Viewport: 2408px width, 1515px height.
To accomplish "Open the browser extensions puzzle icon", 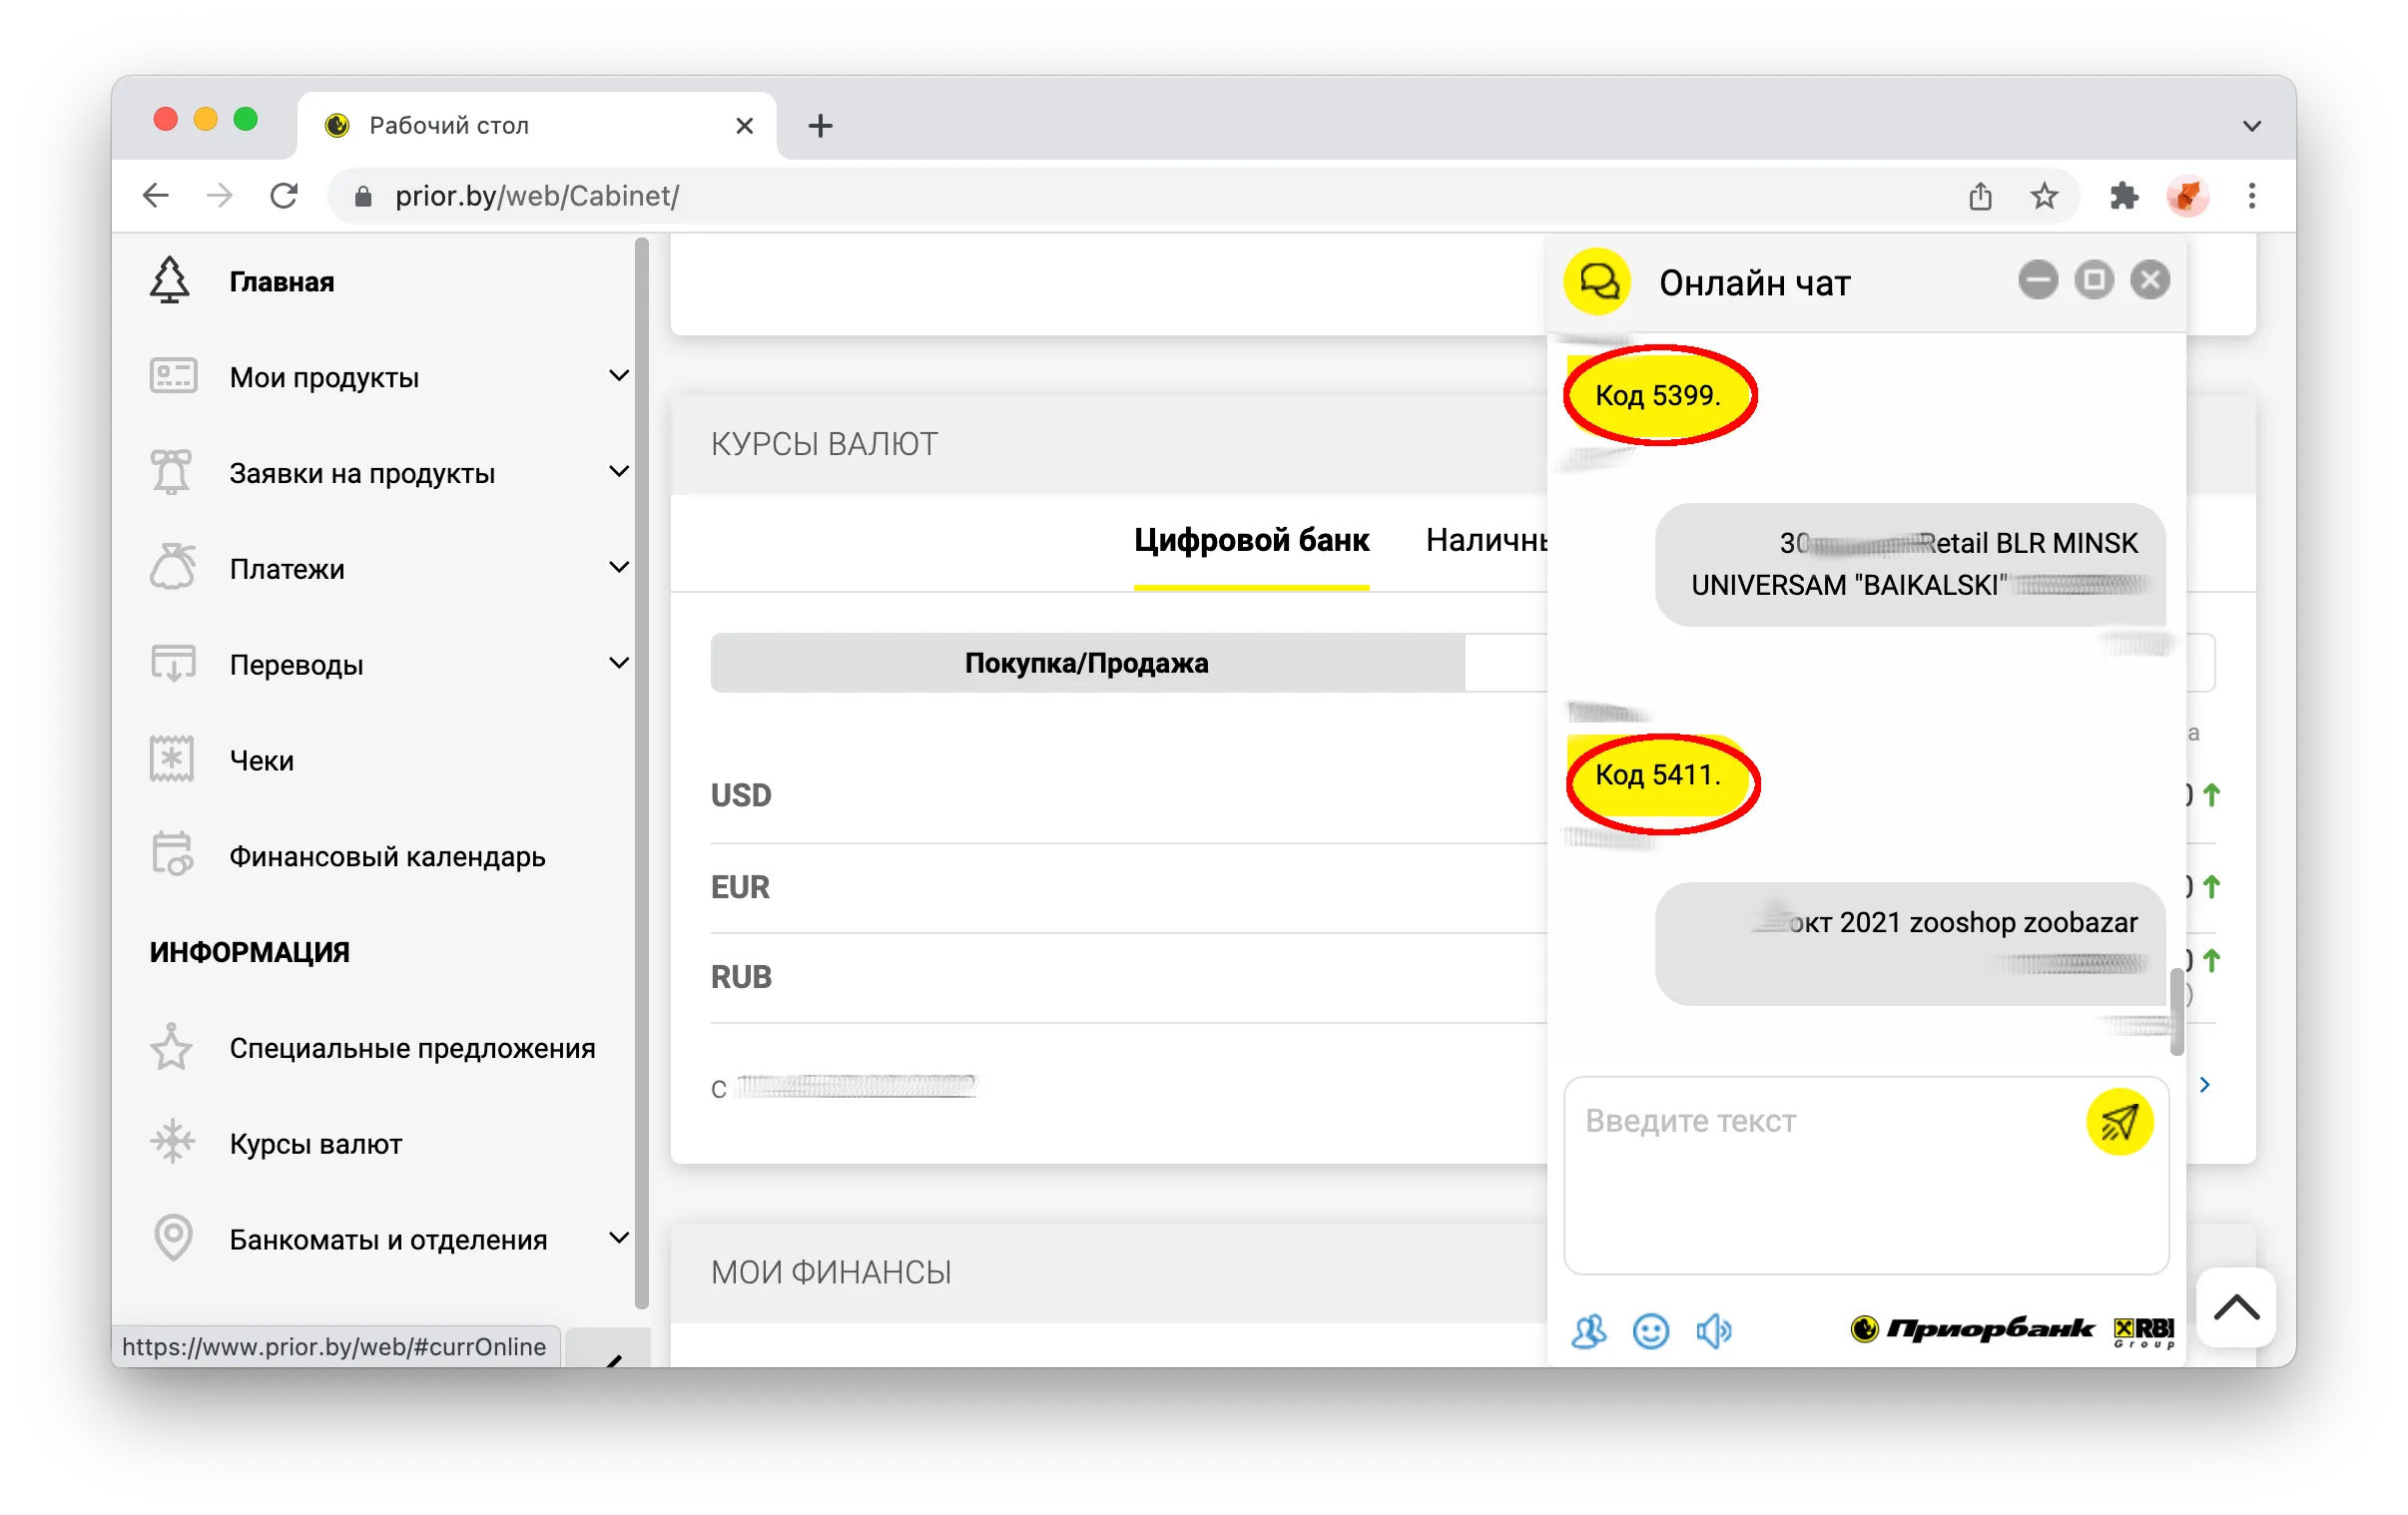I will click(x=2124, y=196).
